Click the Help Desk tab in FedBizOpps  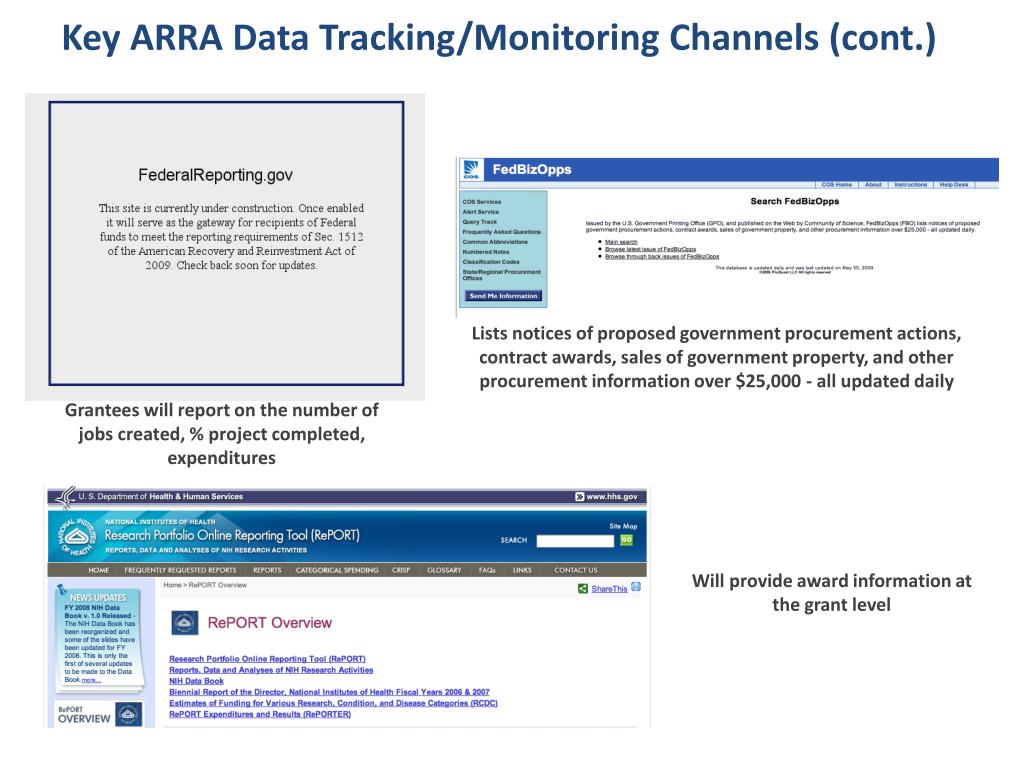pos(954,185)
